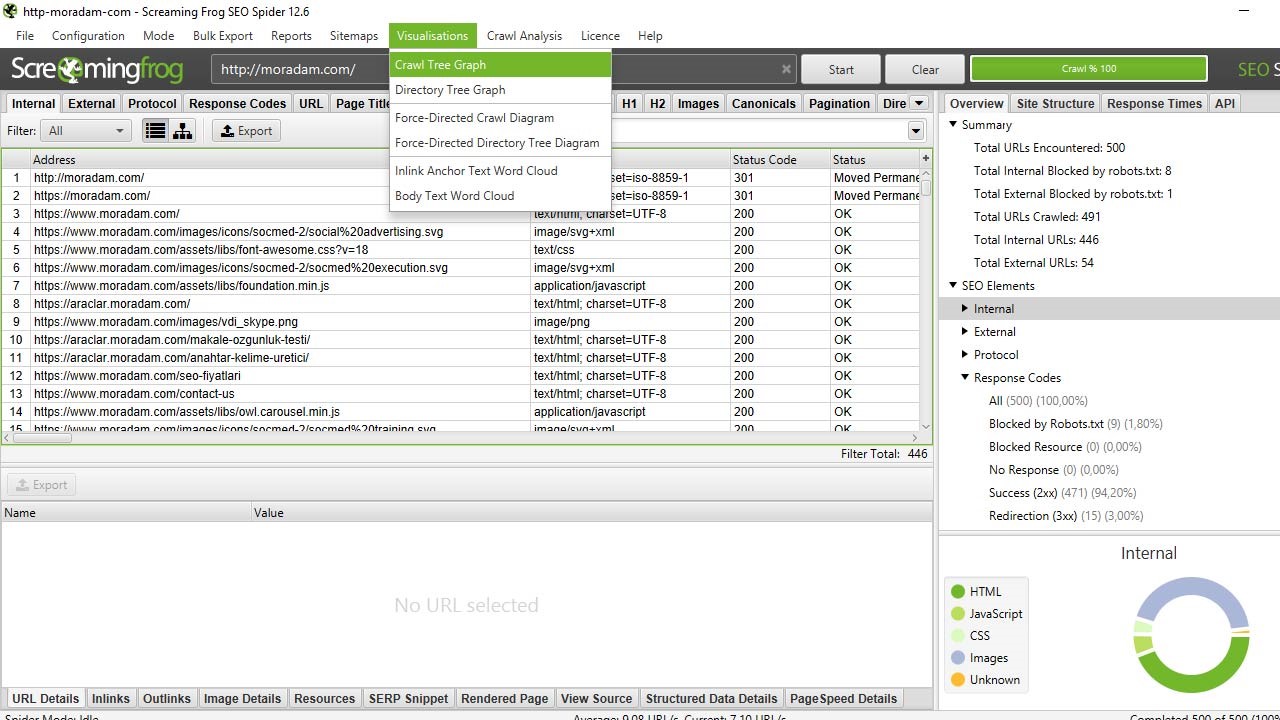Screen dimensions: 1280x720
Task: Expand the External tree node
Action: [x=966, y=332]
